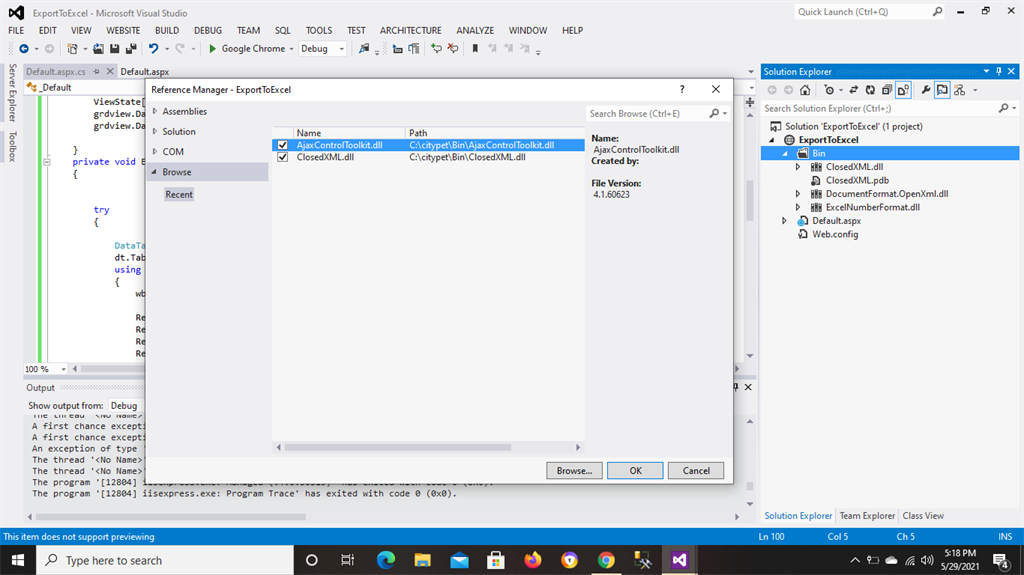Expand the Default.aspx node in Solution Explorer
Viewport: 1024px width, 575px height.
(x=784, y=221)
